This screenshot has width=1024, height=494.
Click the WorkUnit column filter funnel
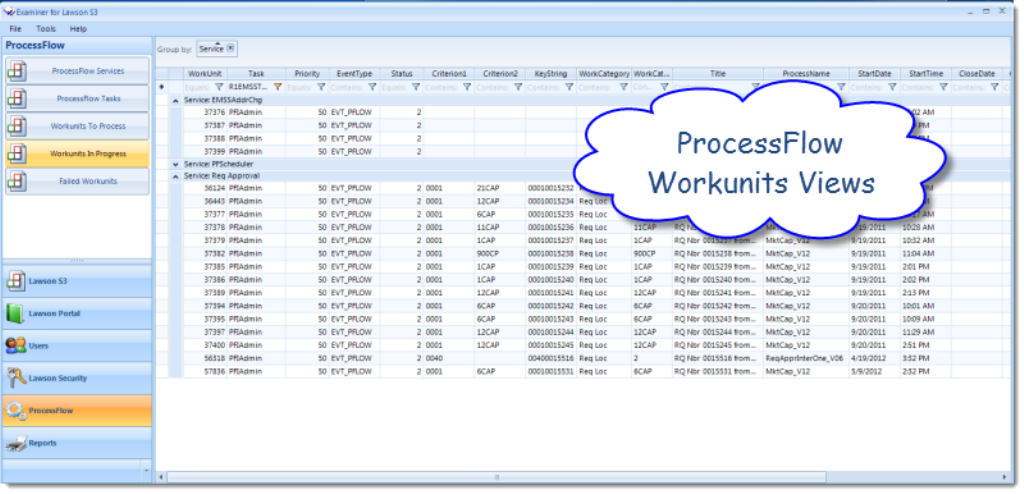[x=219, y=86]
